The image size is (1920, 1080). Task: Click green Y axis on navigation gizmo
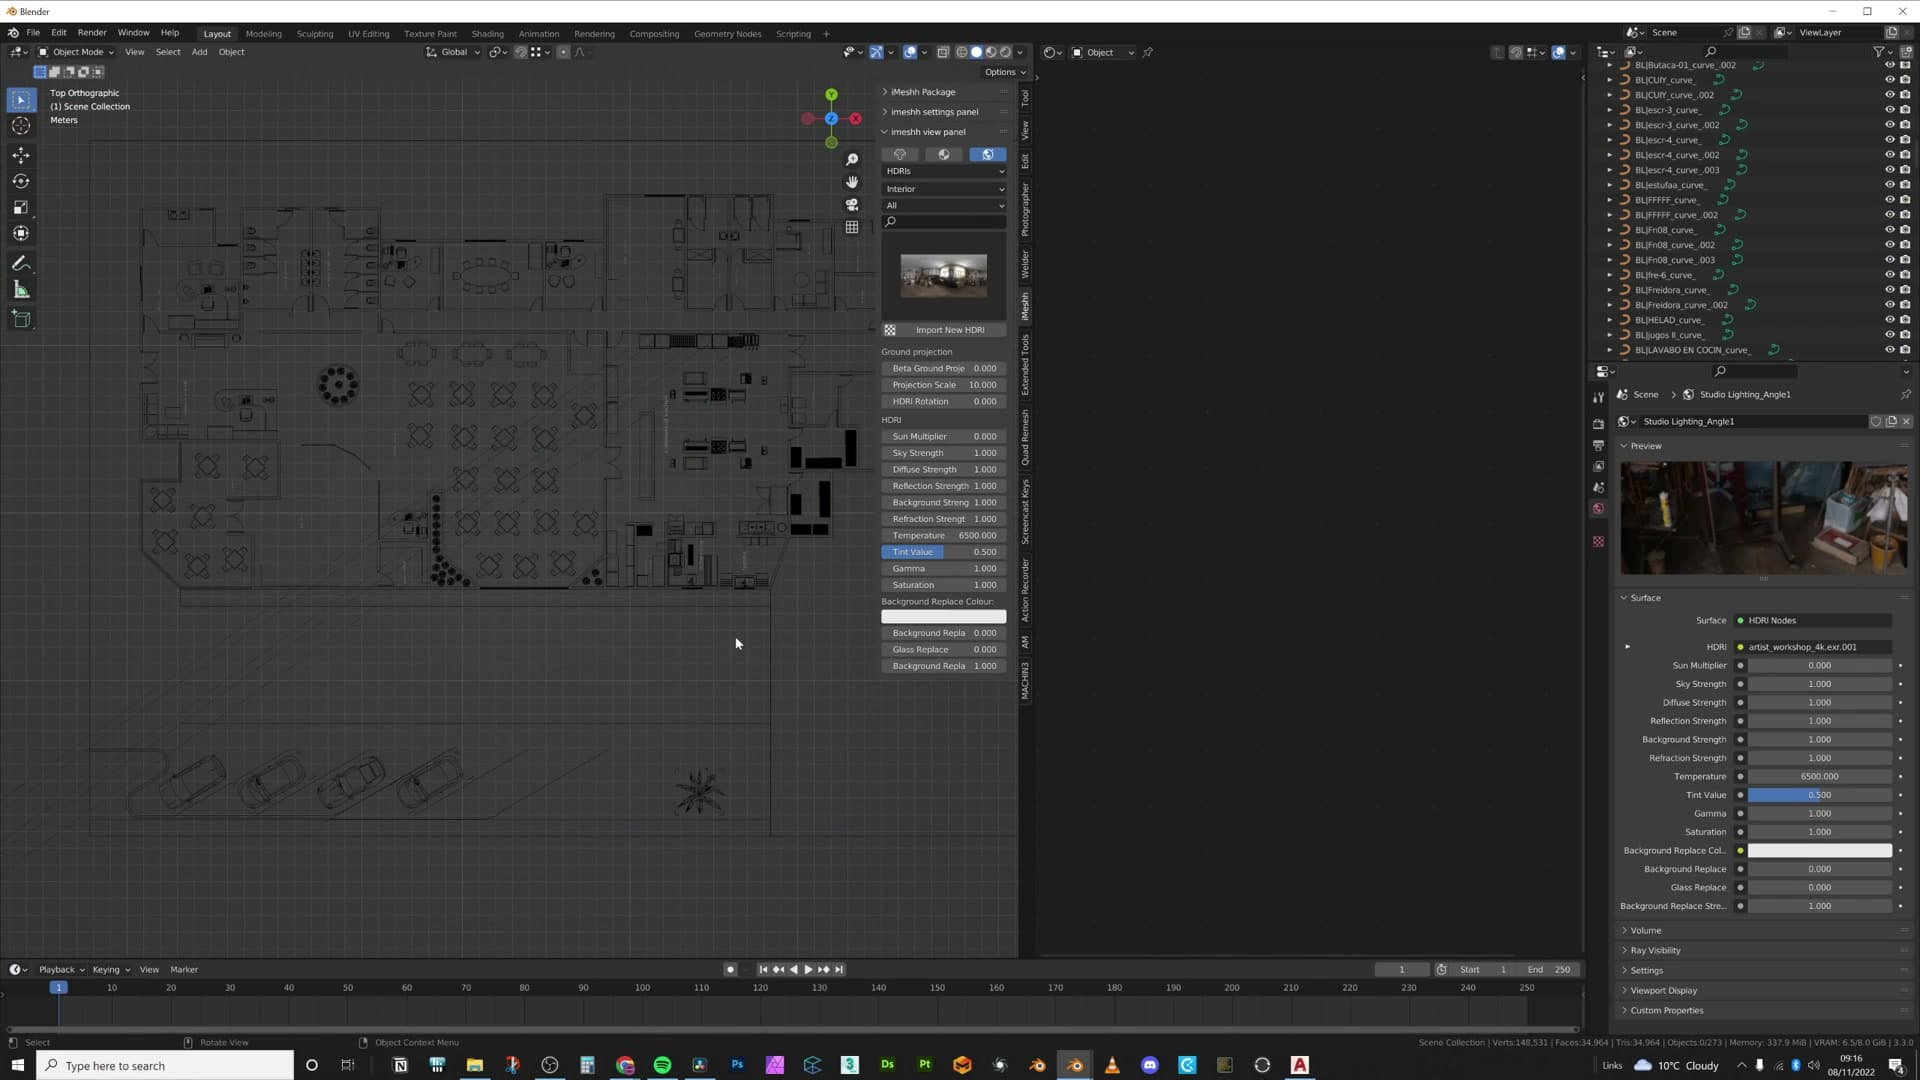click(x=831, y=95)
